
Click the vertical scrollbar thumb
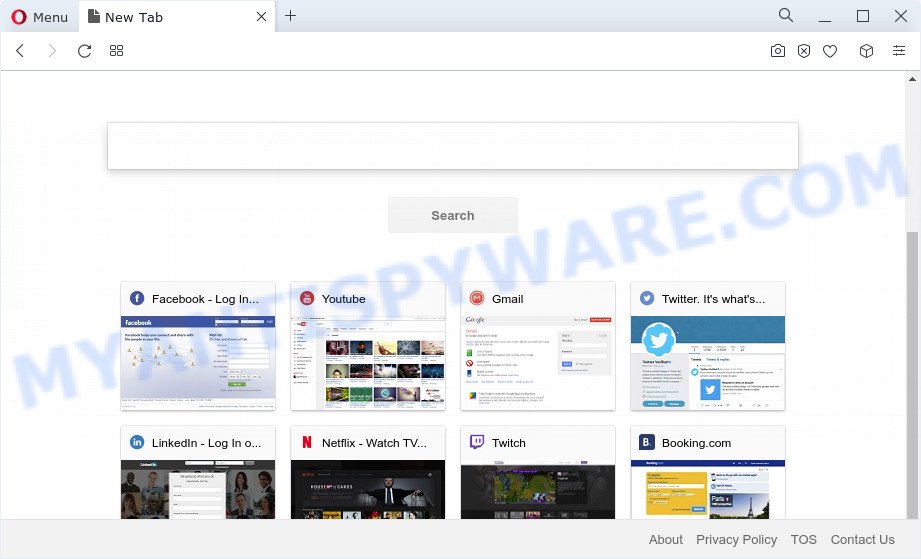click(912, 375)
